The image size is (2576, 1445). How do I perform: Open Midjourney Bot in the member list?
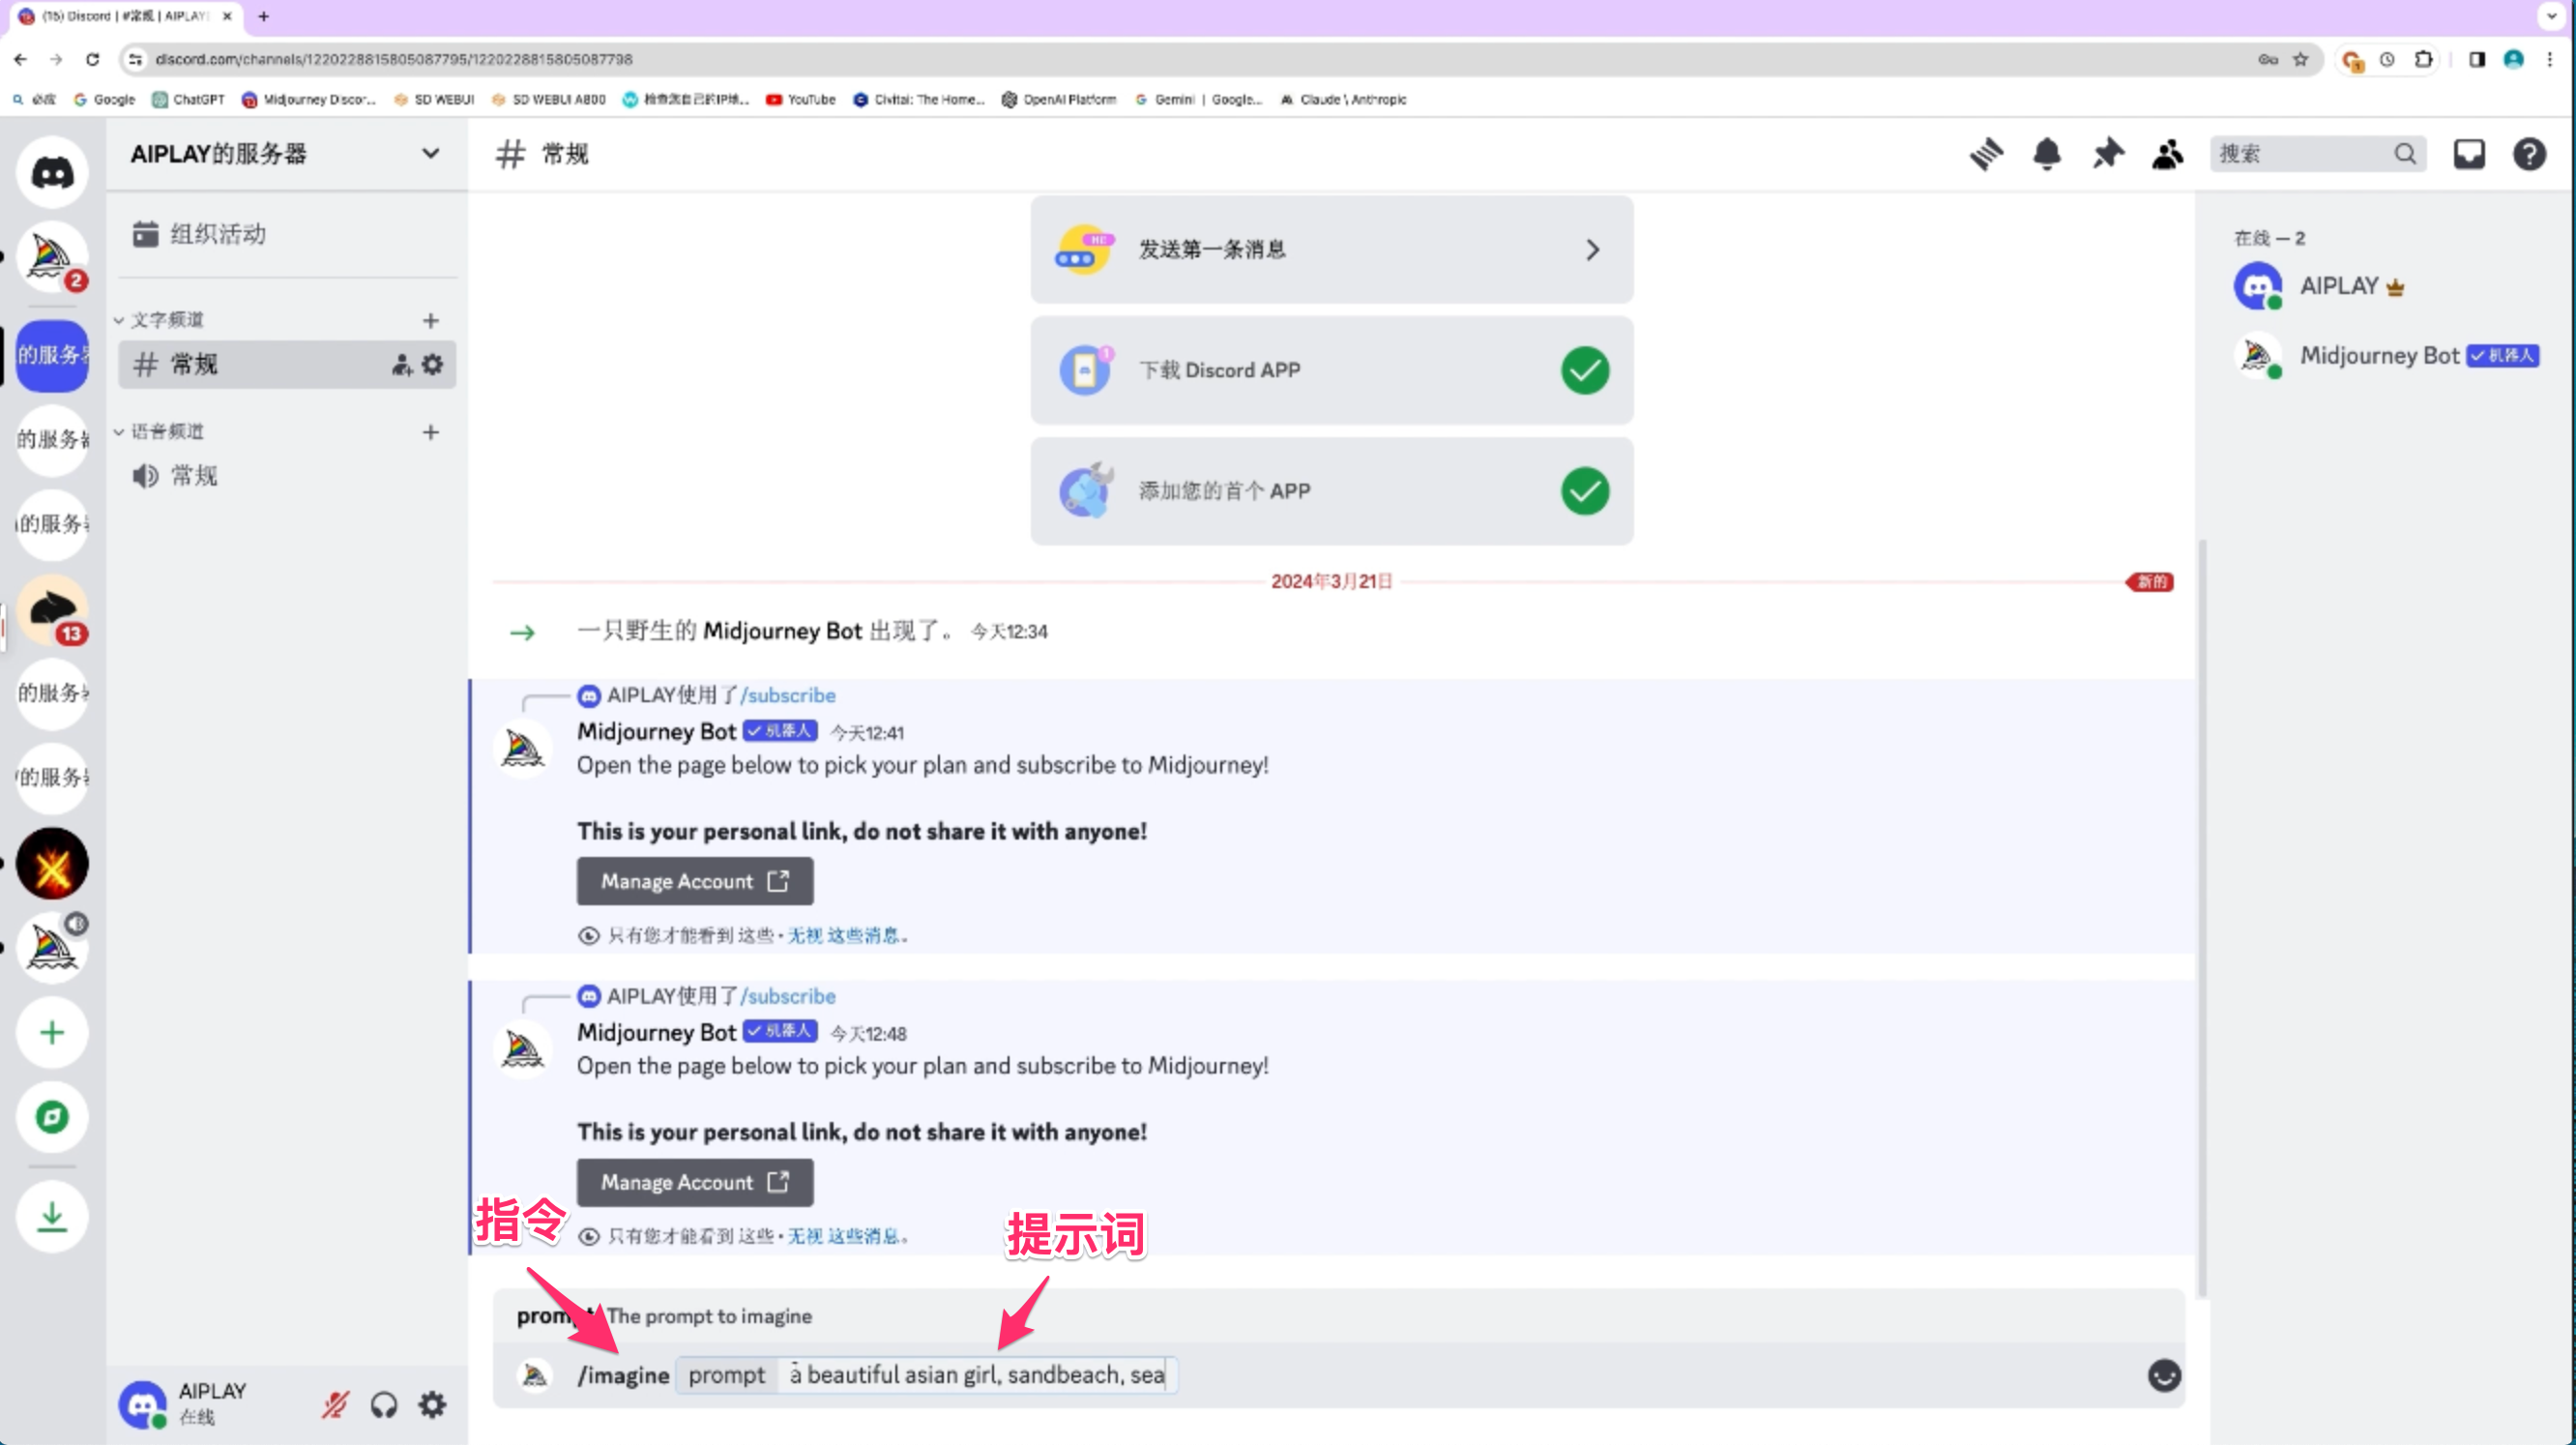tap(2385, 356)
